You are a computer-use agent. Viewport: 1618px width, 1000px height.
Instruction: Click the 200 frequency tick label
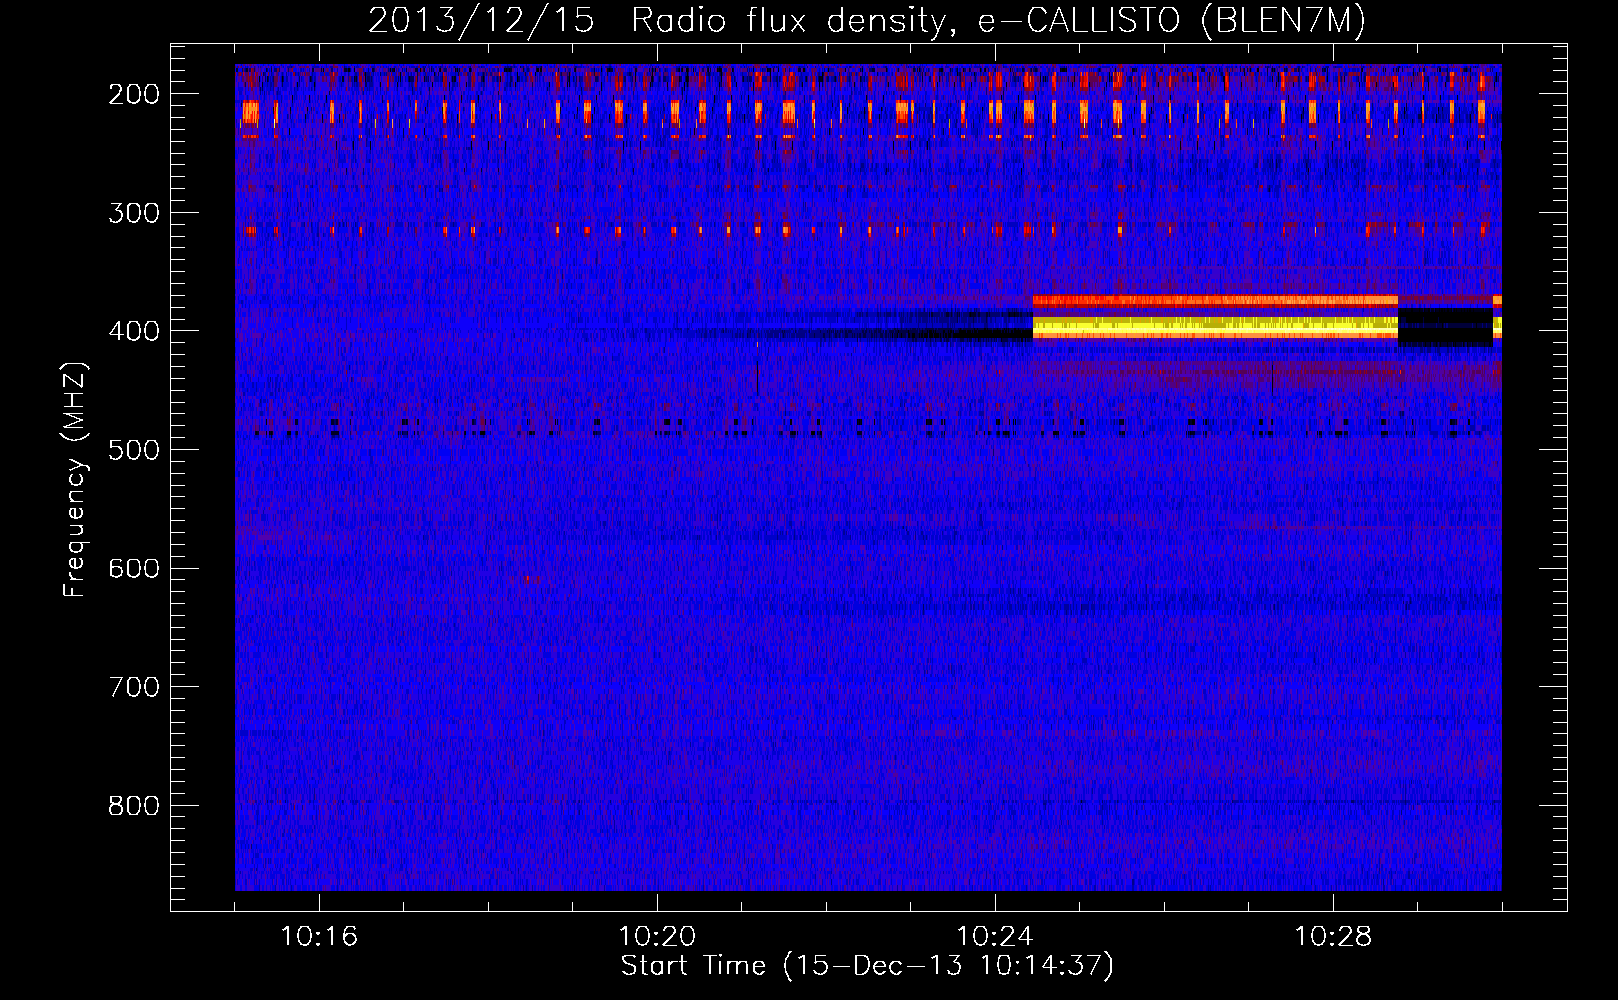click(133, 94)
